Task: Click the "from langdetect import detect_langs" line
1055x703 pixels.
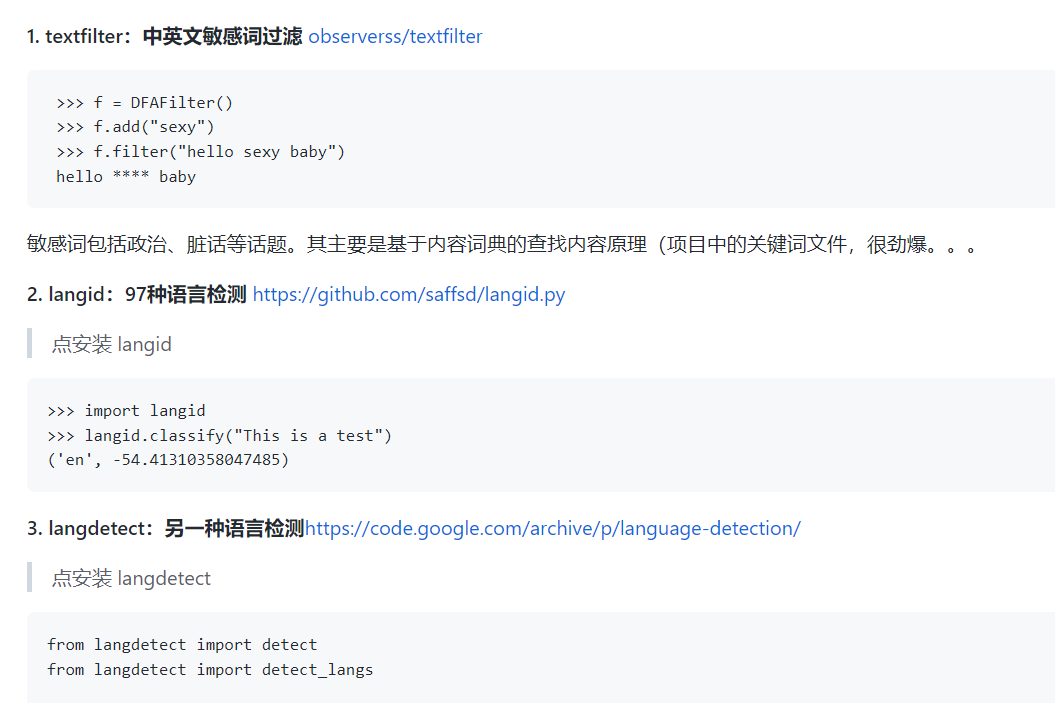Action: (210, 670)
